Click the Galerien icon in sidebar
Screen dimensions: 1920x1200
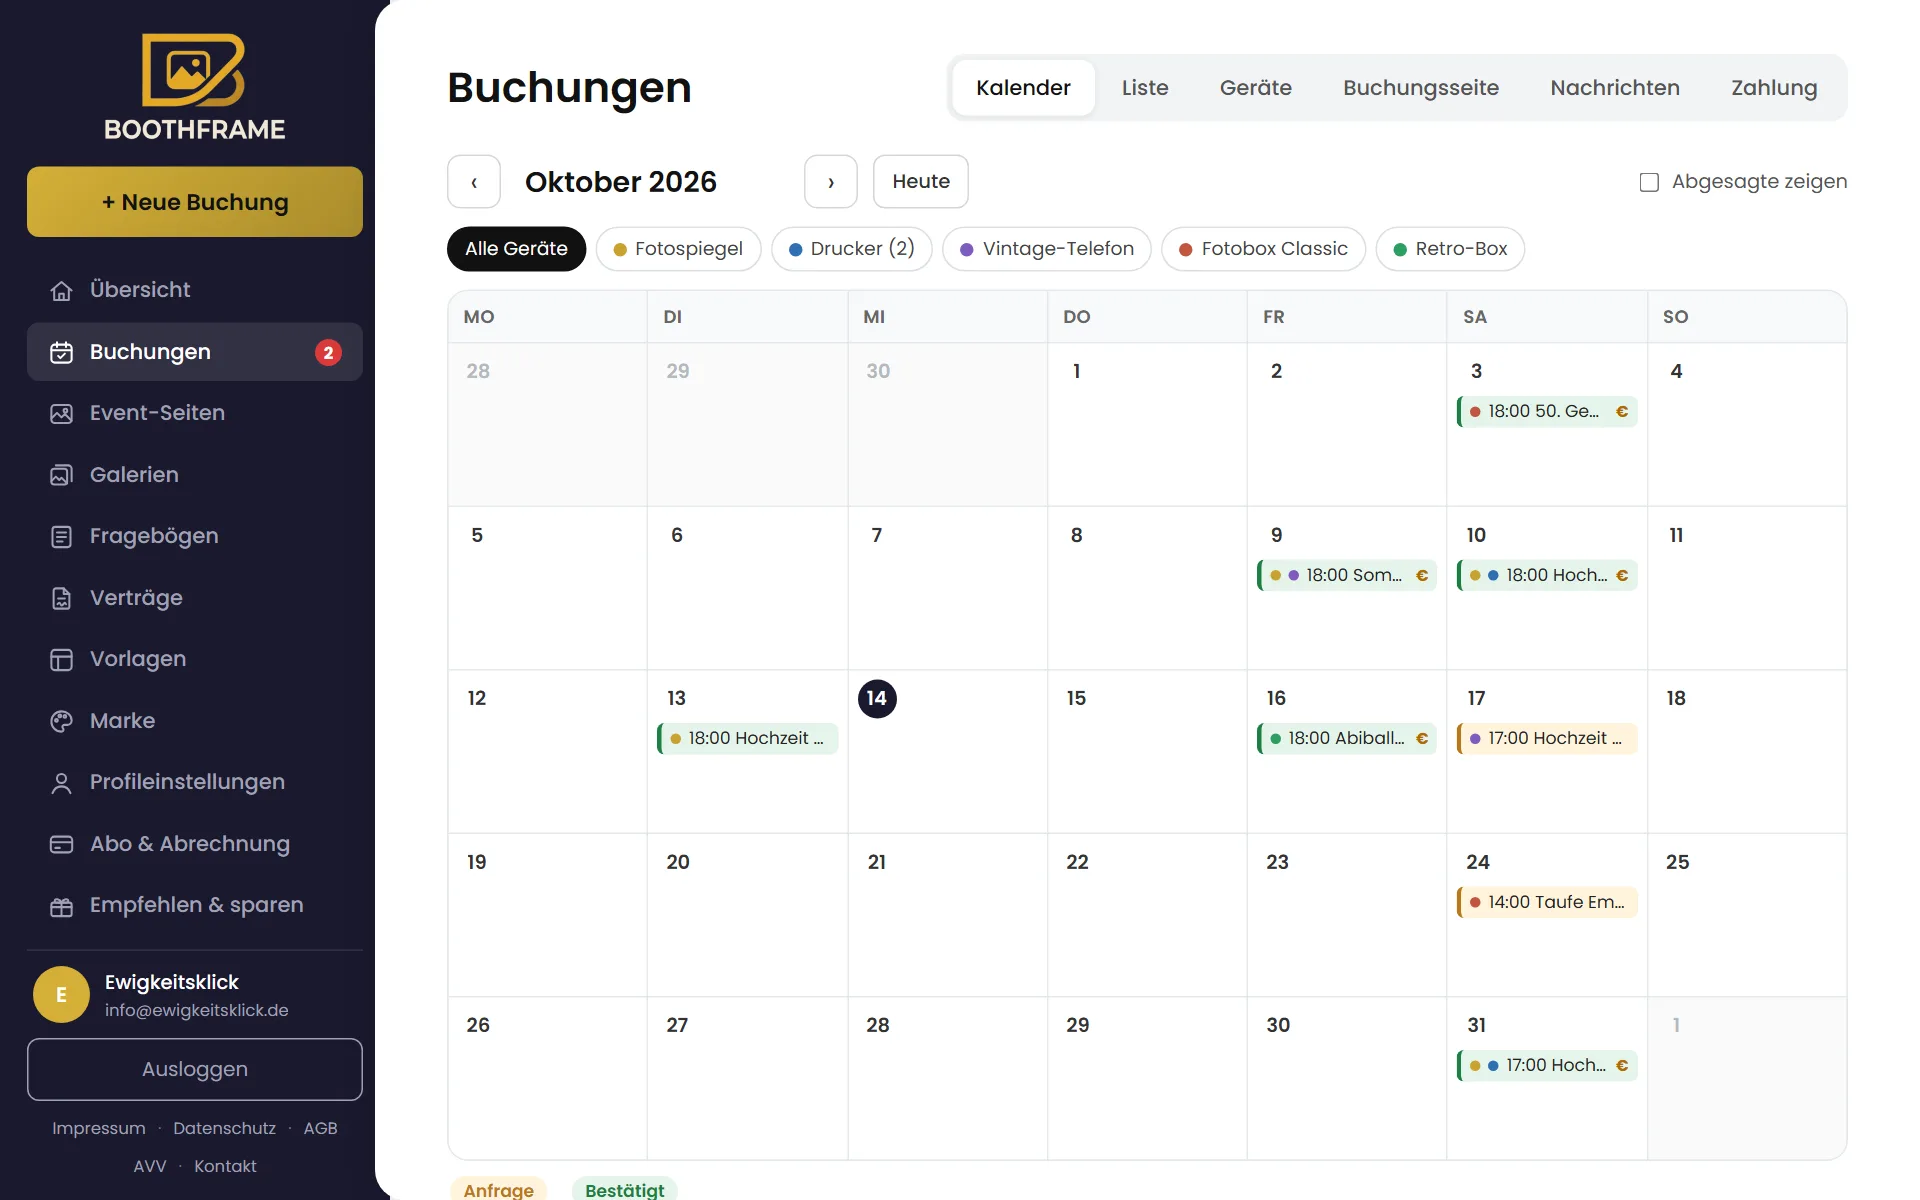coord(61,475)
